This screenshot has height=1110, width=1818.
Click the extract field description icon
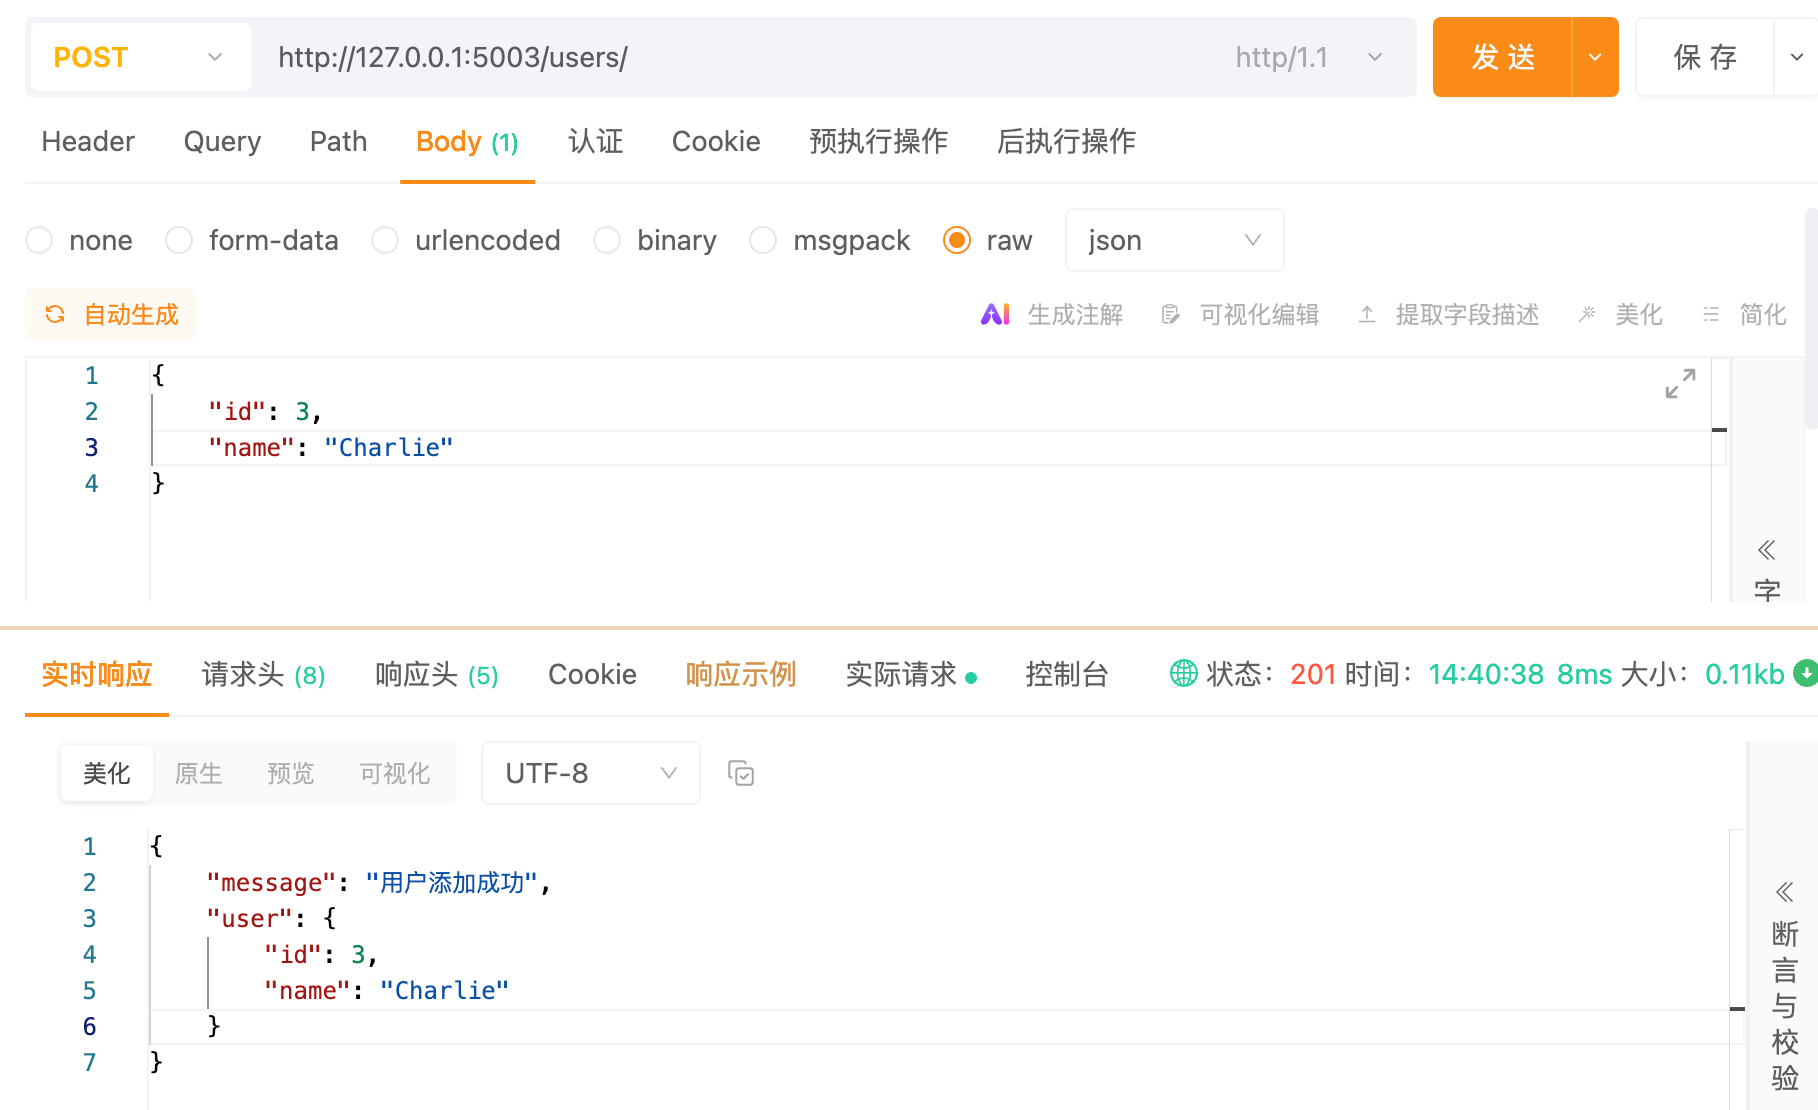coord(1367,315)
